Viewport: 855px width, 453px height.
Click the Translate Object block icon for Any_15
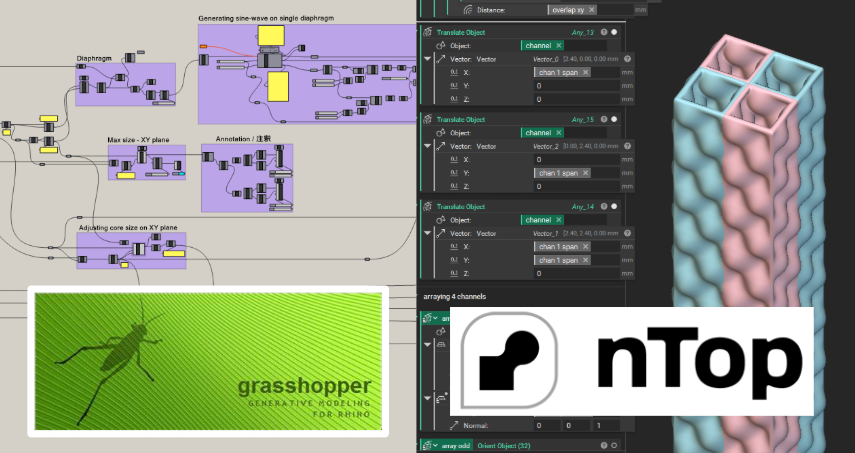427,120
